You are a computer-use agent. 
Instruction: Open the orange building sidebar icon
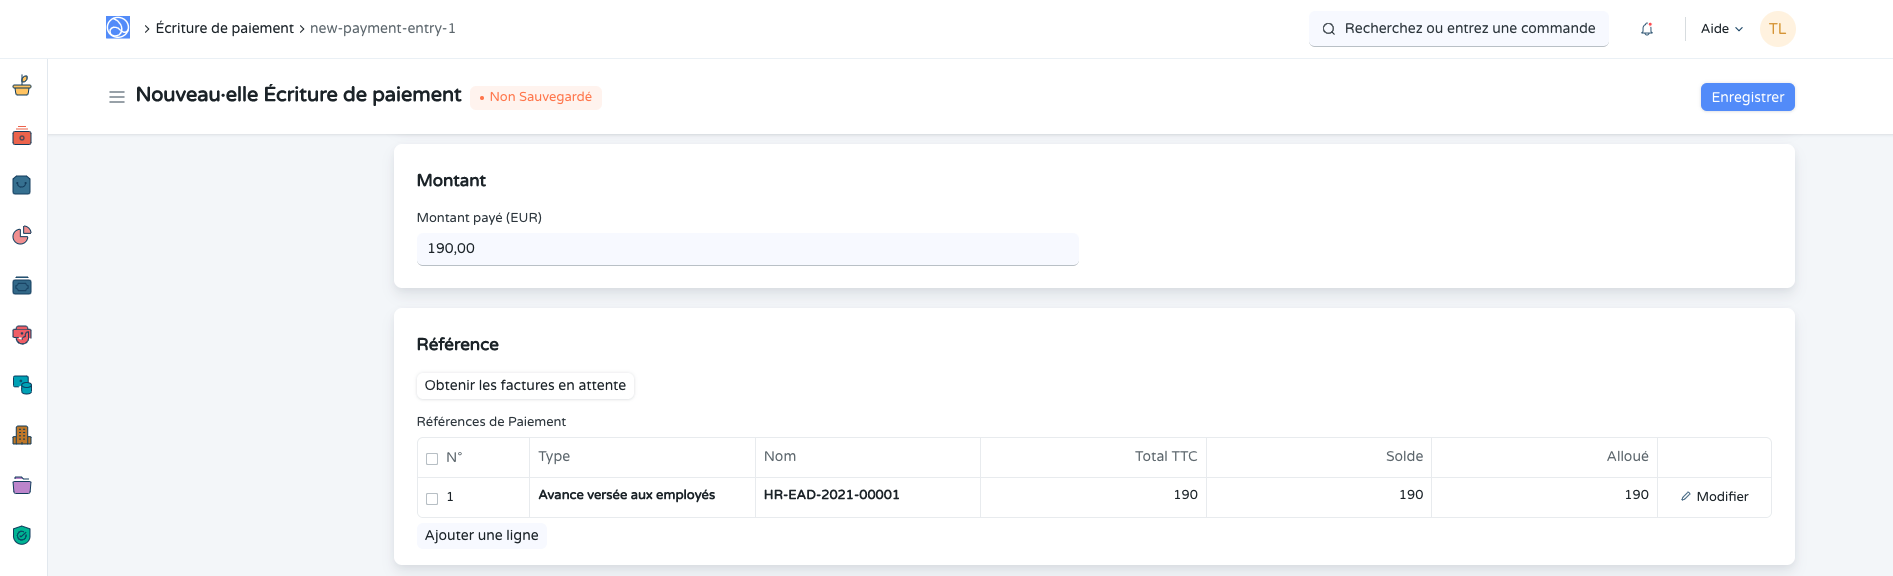(22, 435)
